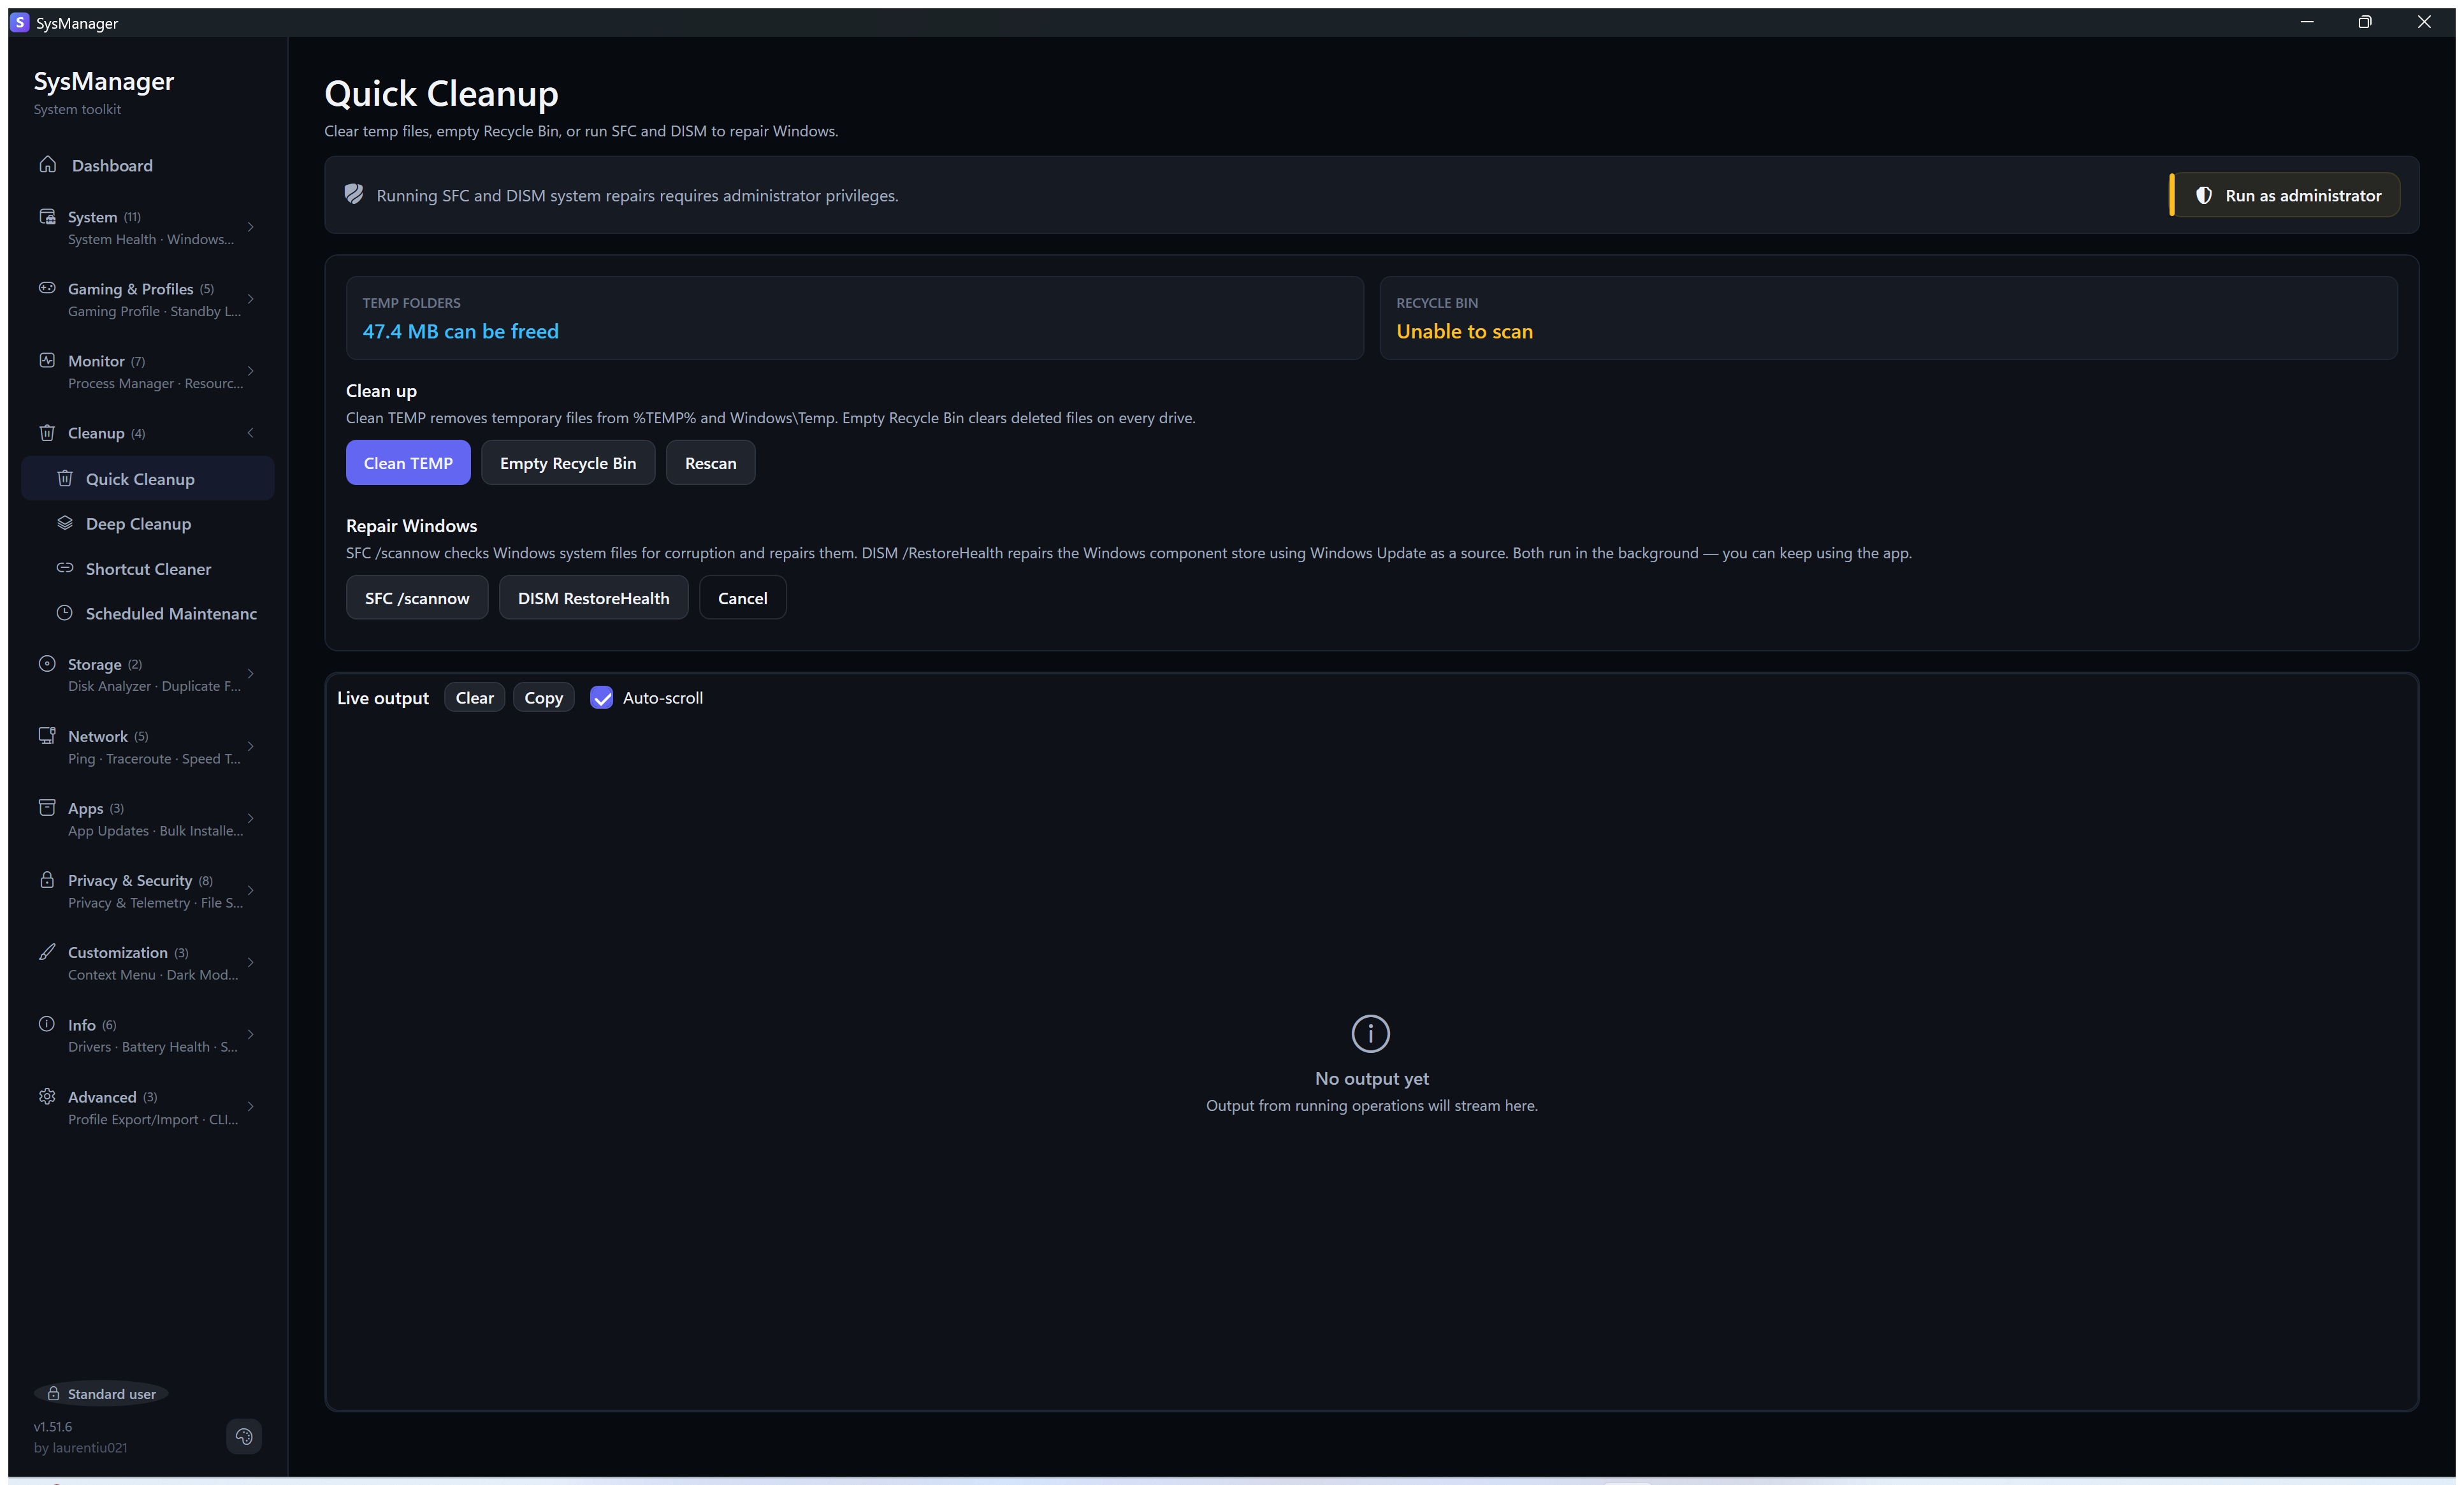Screen dimensions: 2464x1485
Task: Click the Deep Cleanup layers icon
Action: [x=65, y=523]
